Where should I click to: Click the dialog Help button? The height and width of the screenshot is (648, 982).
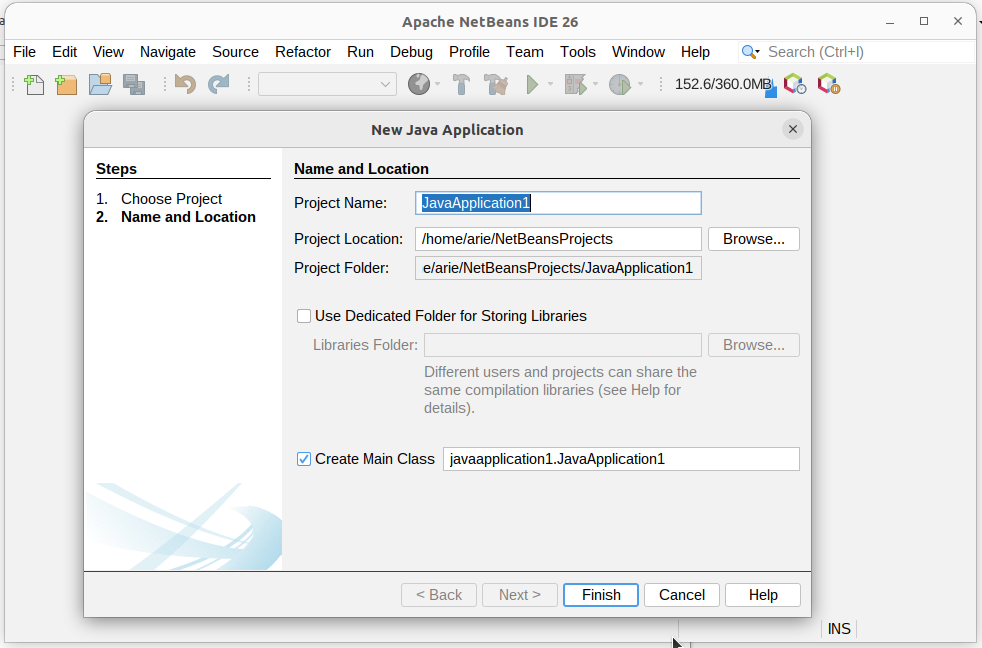coord(763,595)
